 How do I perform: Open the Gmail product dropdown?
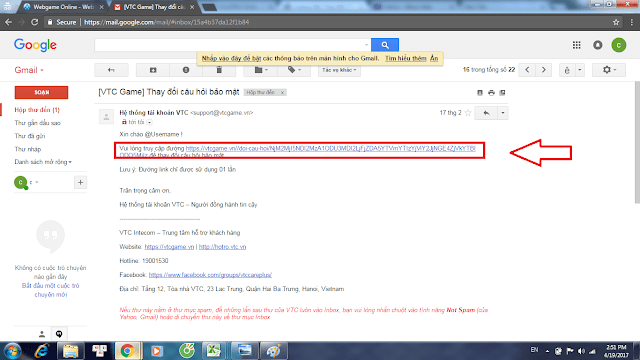29,70
